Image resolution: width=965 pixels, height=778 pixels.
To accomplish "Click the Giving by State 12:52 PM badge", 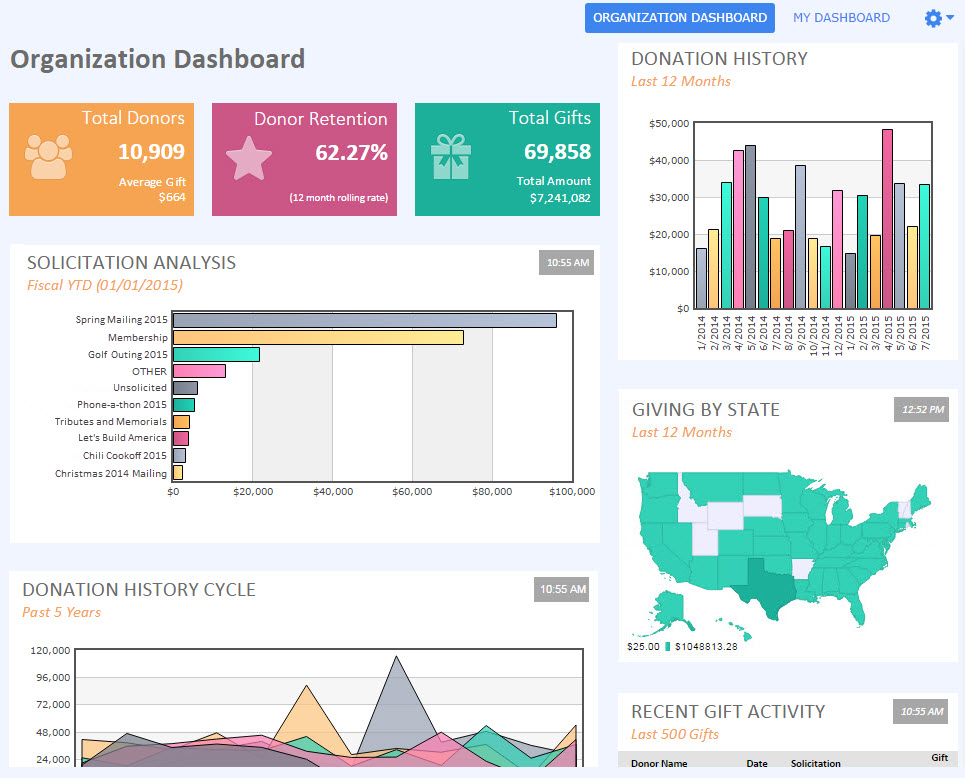I will point(919,410).
